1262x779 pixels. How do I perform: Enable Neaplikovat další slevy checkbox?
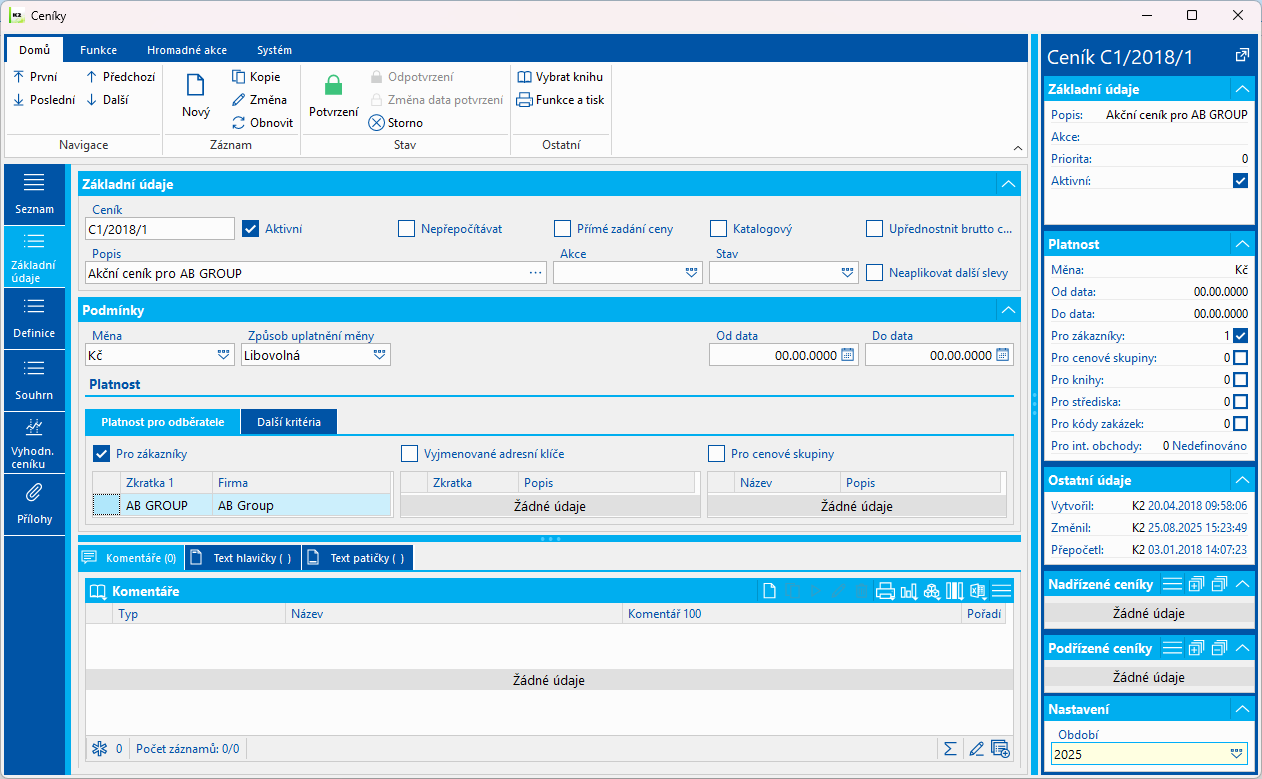(x=874, y=272)
